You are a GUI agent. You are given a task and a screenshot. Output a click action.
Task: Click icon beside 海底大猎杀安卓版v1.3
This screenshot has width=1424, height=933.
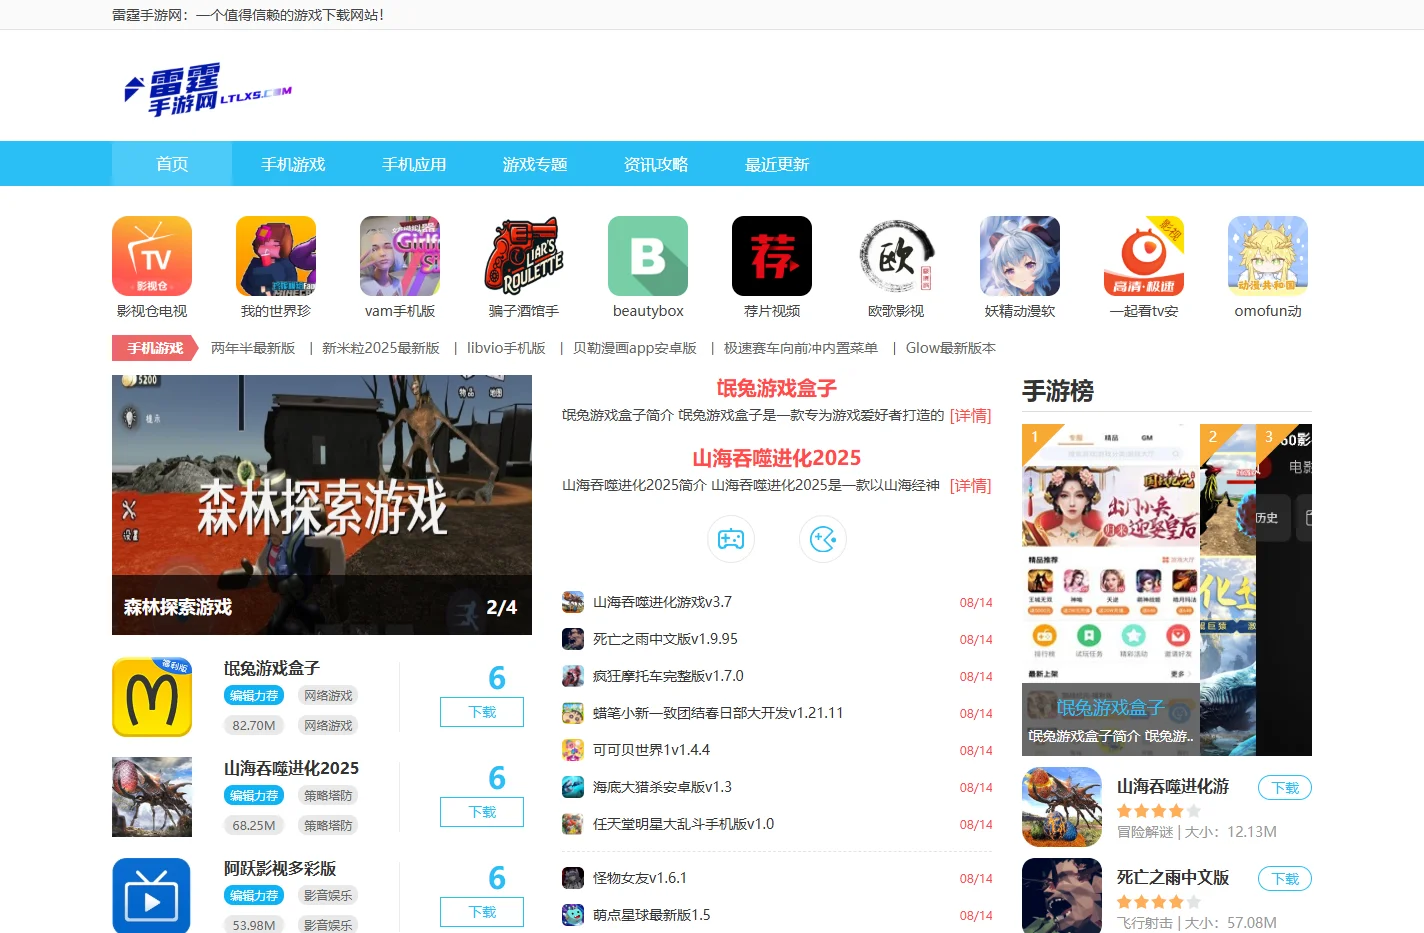(x=573, y=787)
